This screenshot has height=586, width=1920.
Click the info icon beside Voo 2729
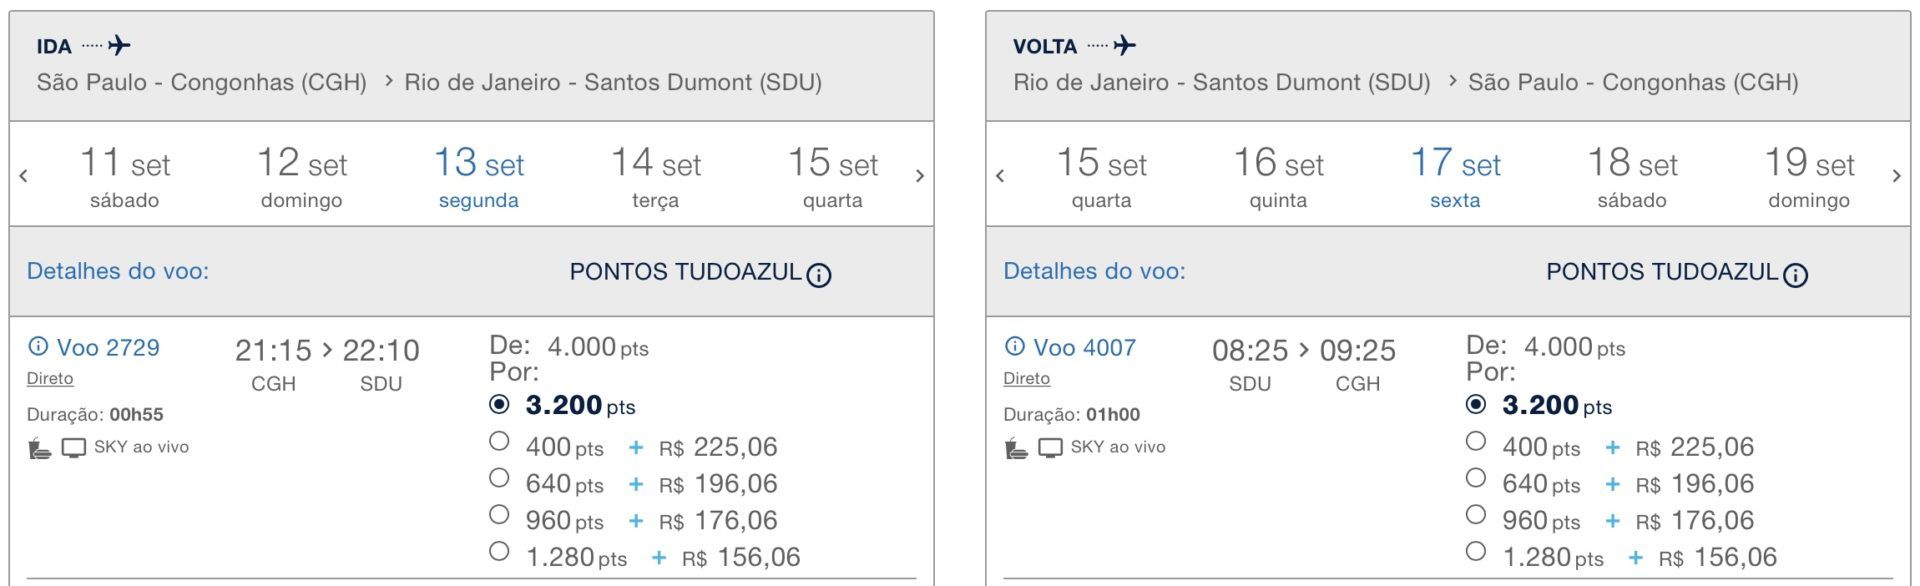coord(38,347)
